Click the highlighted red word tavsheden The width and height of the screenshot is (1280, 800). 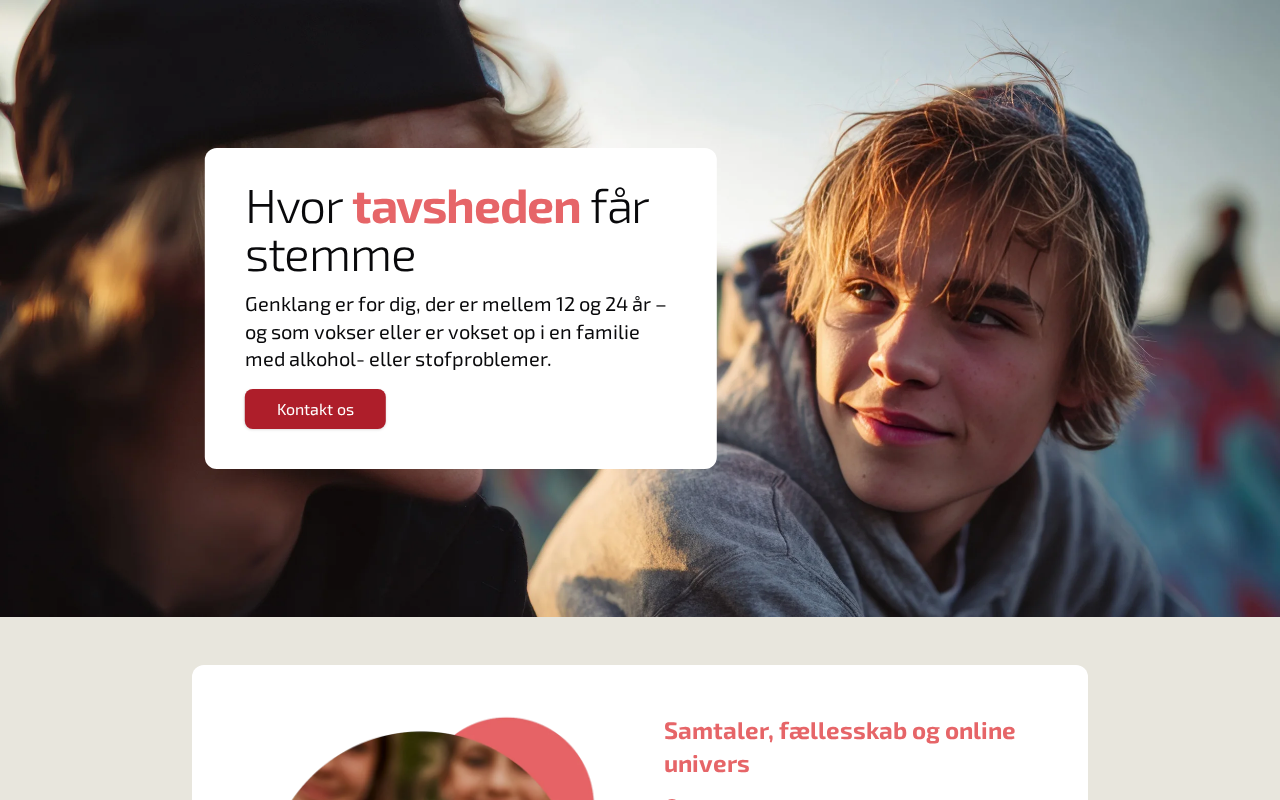tap(466, 207)
